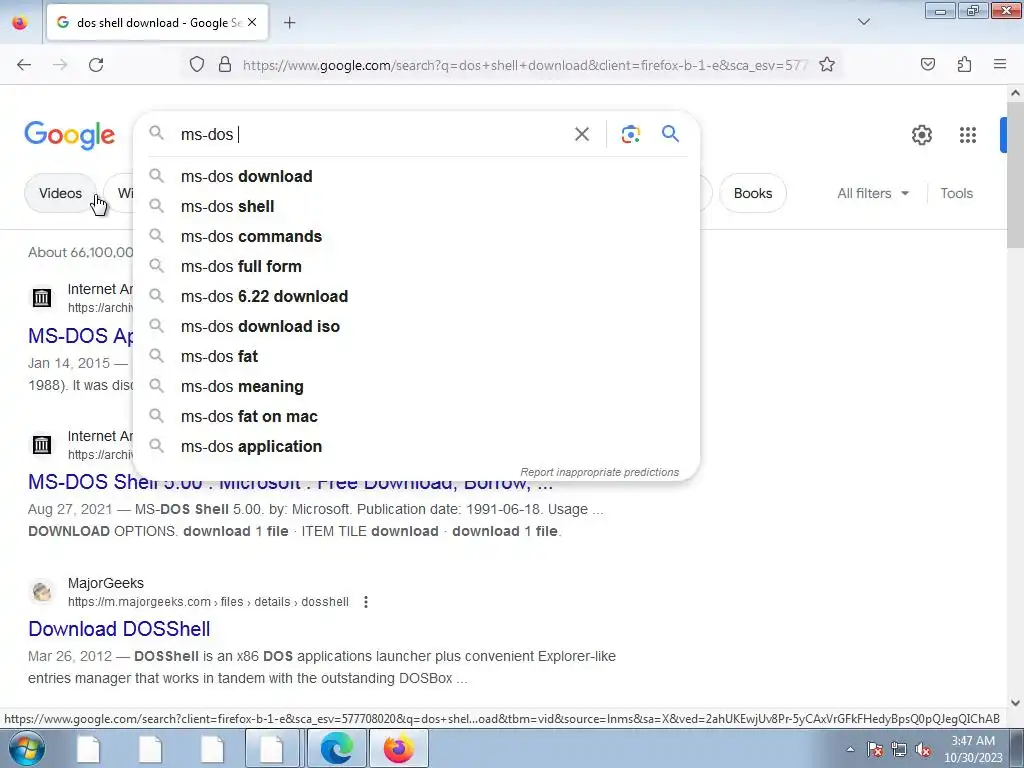The image size is (1024, 768).
Task: Click the Action Center flag icon
Action: [x=875, y=750]
